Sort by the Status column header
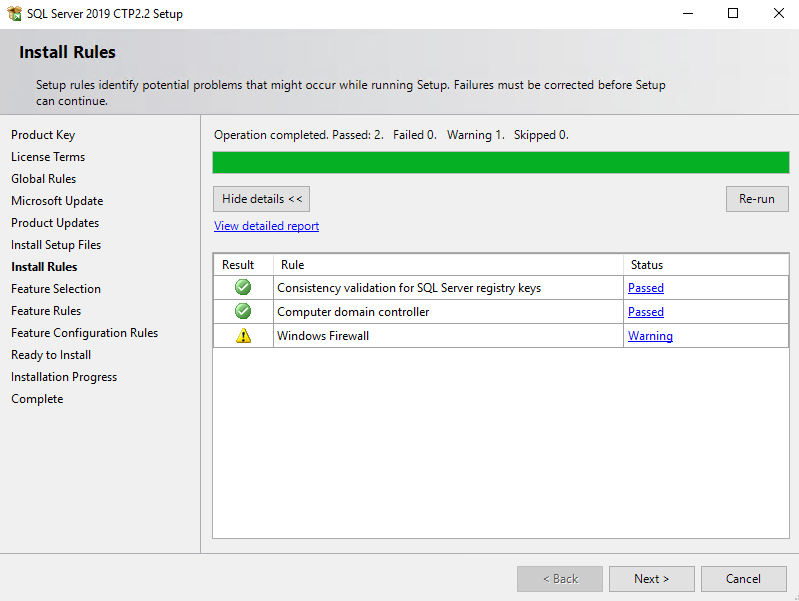 coord(706,265)
